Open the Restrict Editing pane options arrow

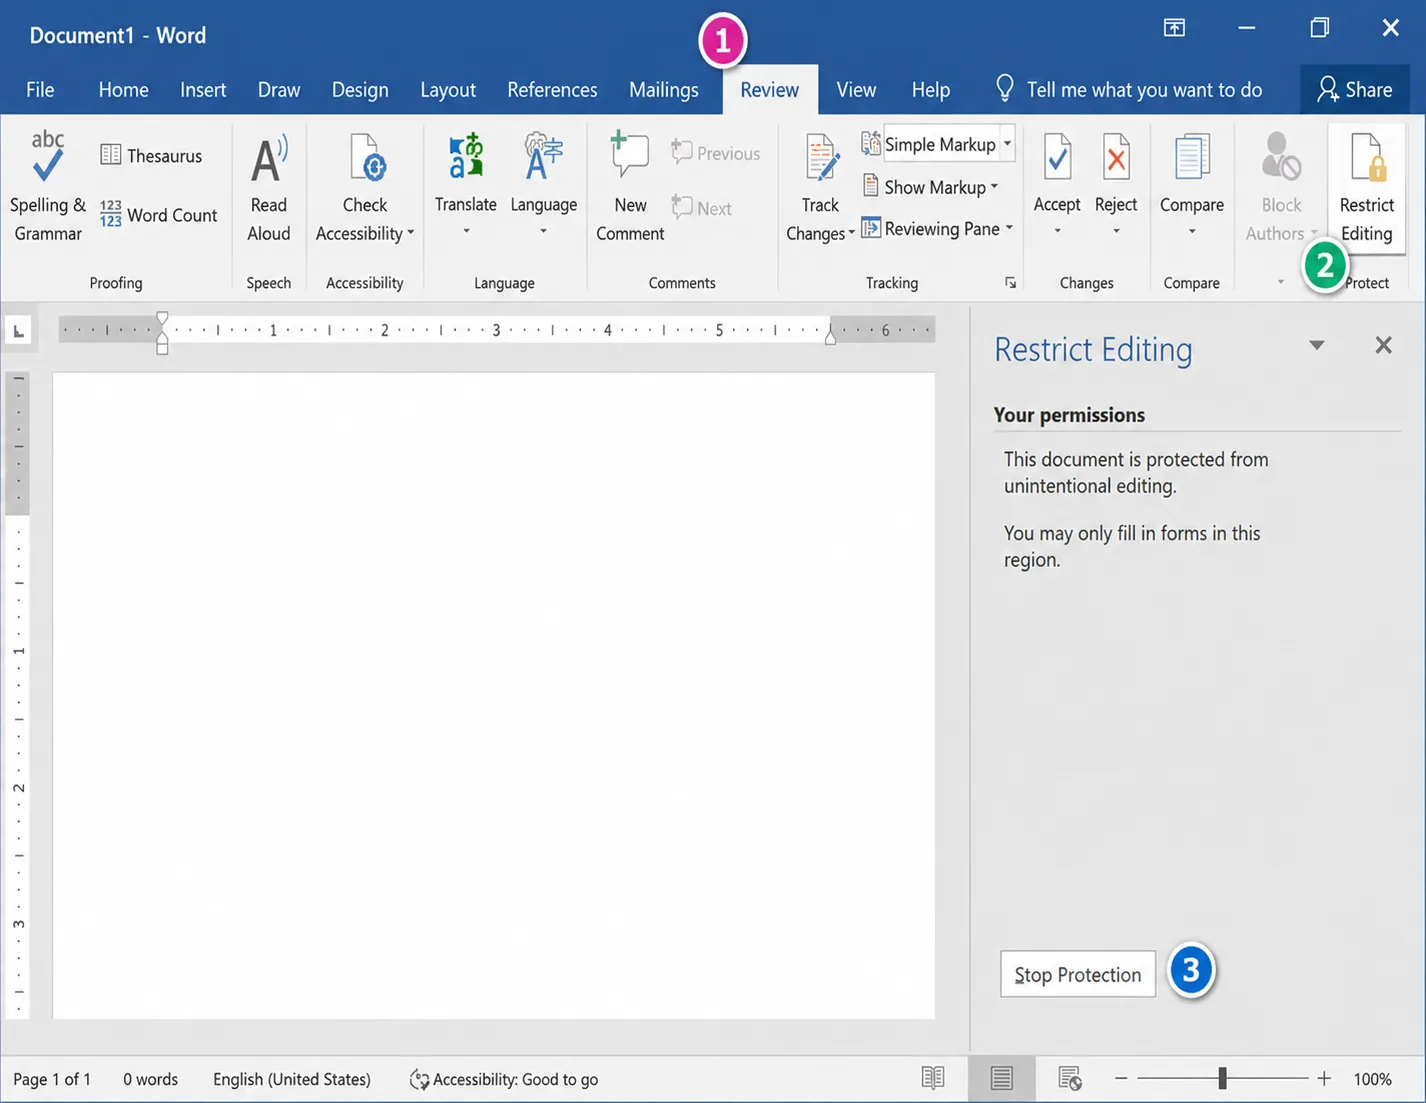[1316, 345]
